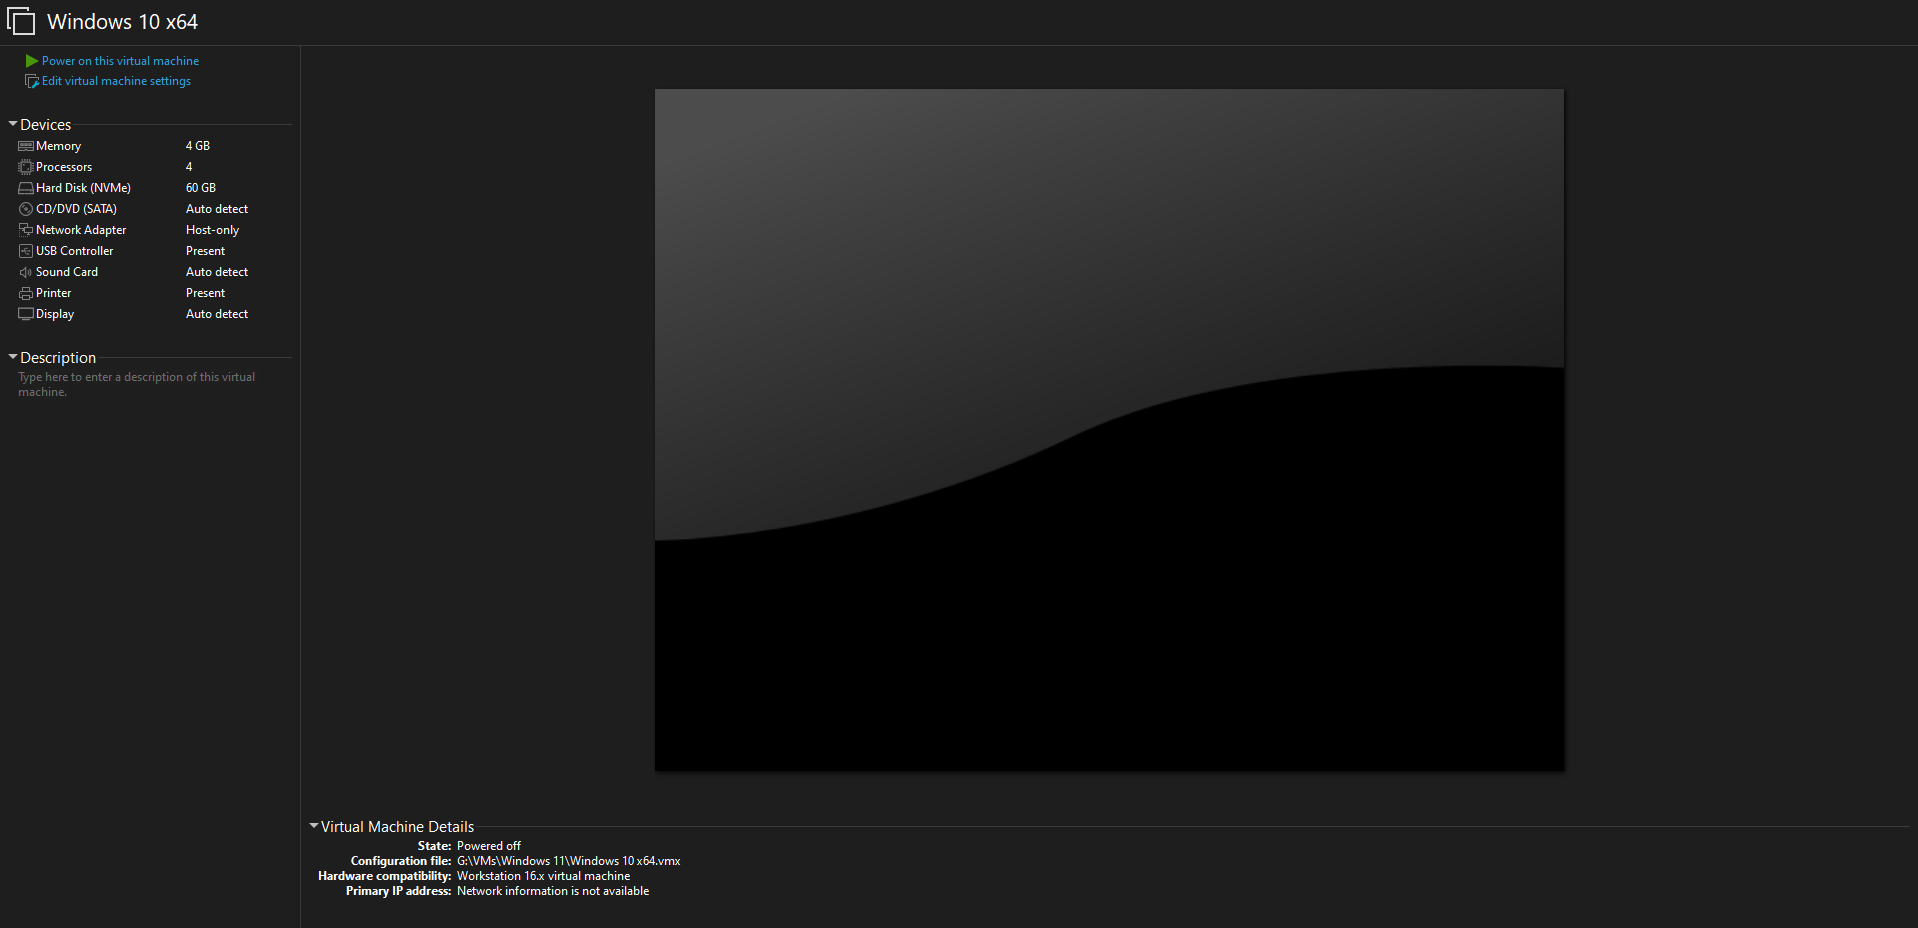
Task: Click the Sound Card speaker icon
Action: 26,272
